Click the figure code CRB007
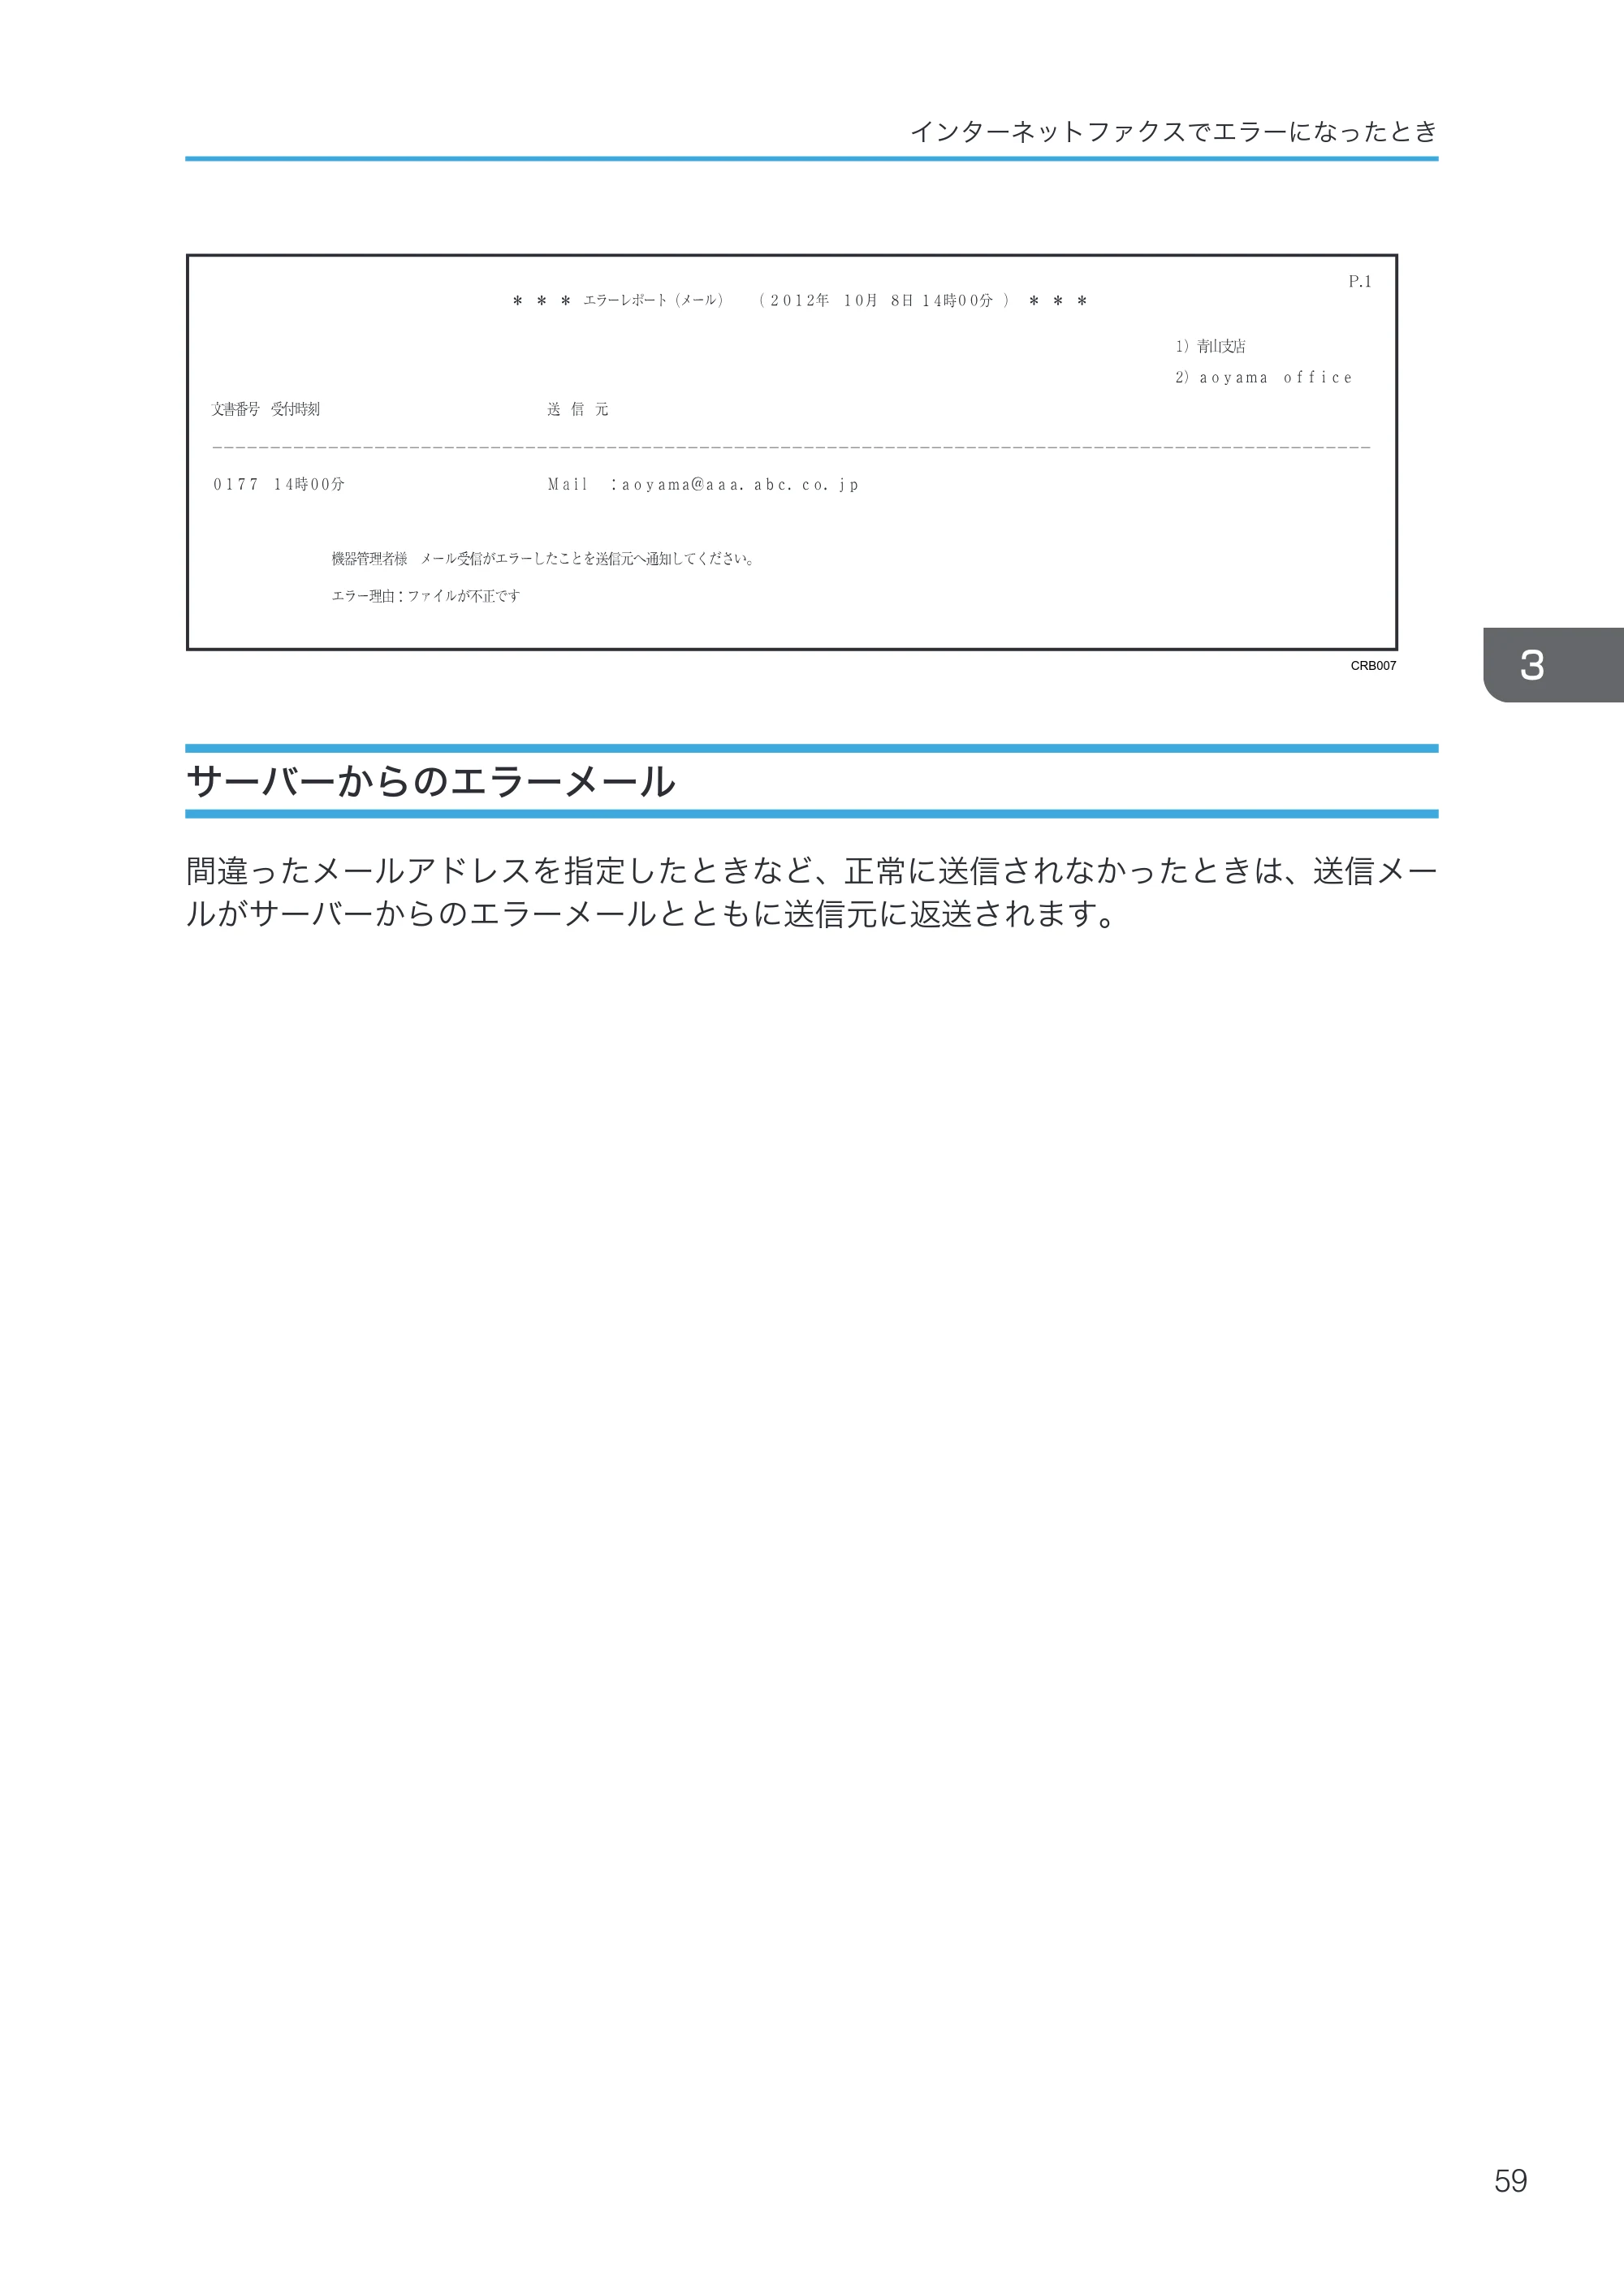 [1373, 666]
